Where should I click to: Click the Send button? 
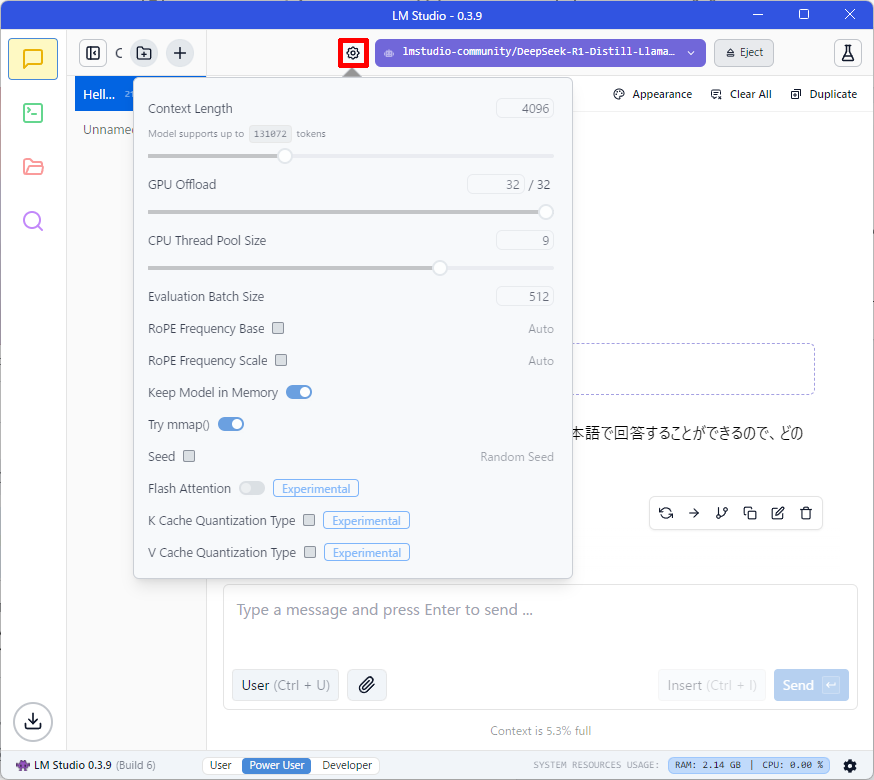(811, 685)
